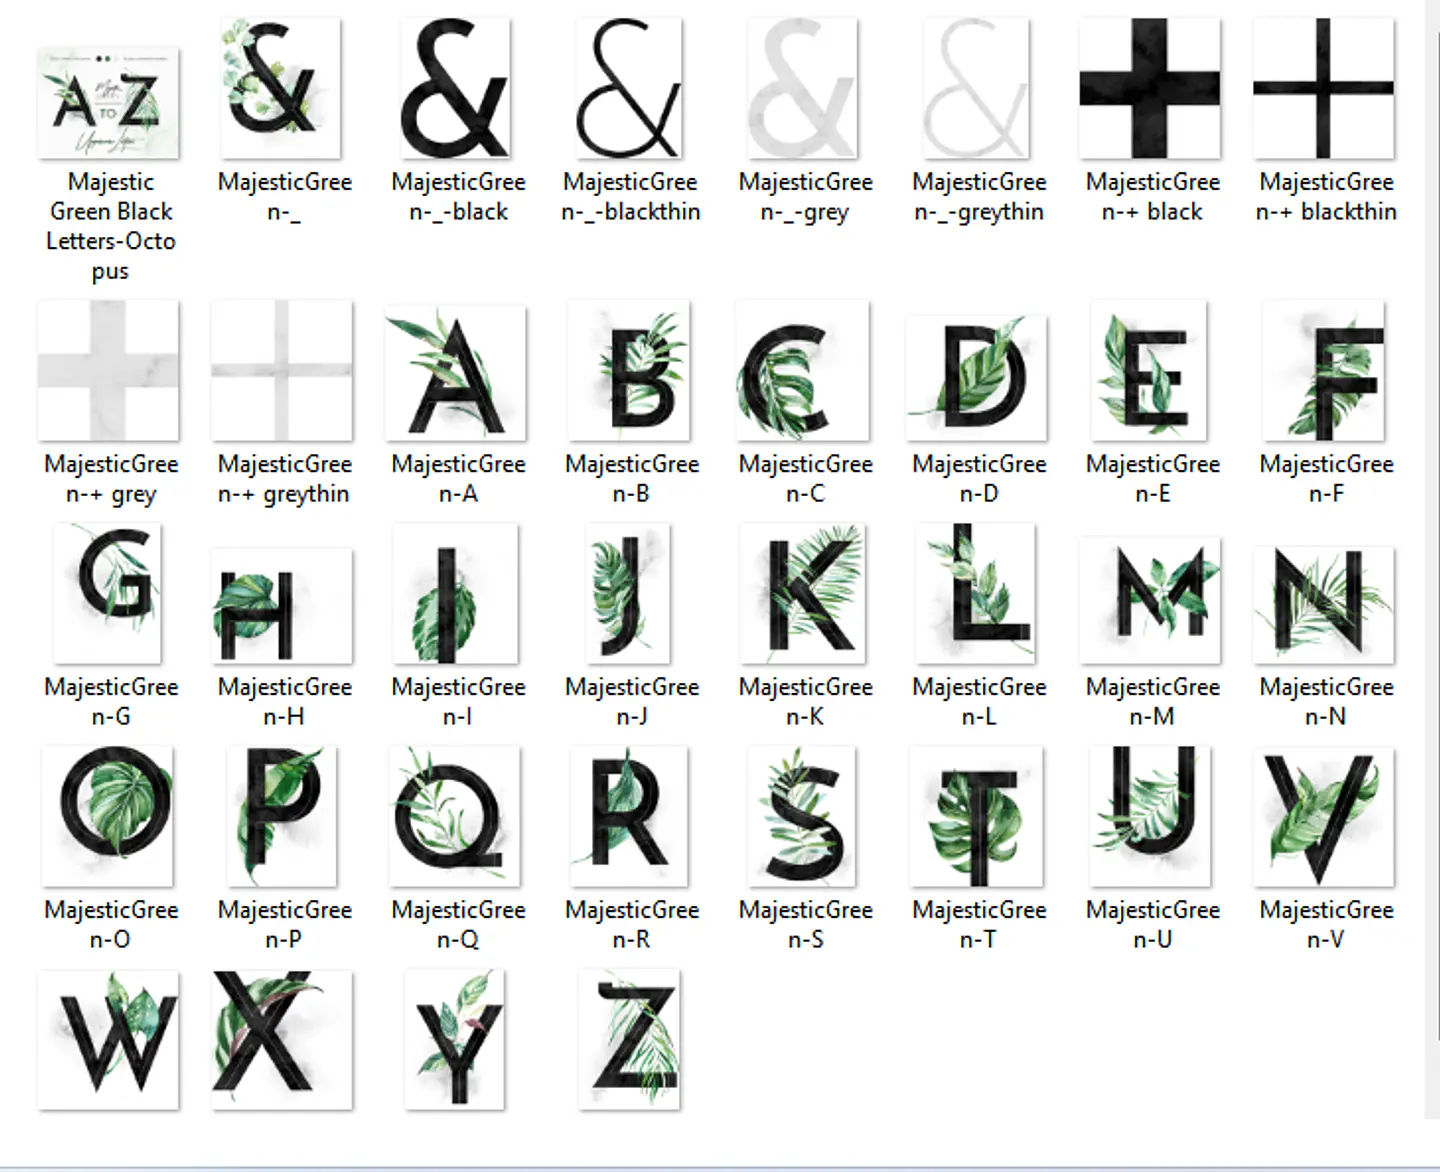The height and width of the screenshot is (1172, 1440).
Task: Click the horizontal scrollbar at the bottom
Action: pos(700,1165)
